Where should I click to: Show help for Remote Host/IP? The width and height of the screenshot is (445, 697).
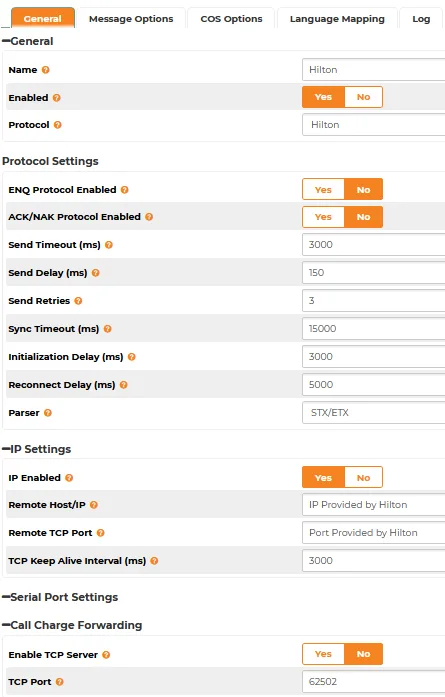click(93, 505)
